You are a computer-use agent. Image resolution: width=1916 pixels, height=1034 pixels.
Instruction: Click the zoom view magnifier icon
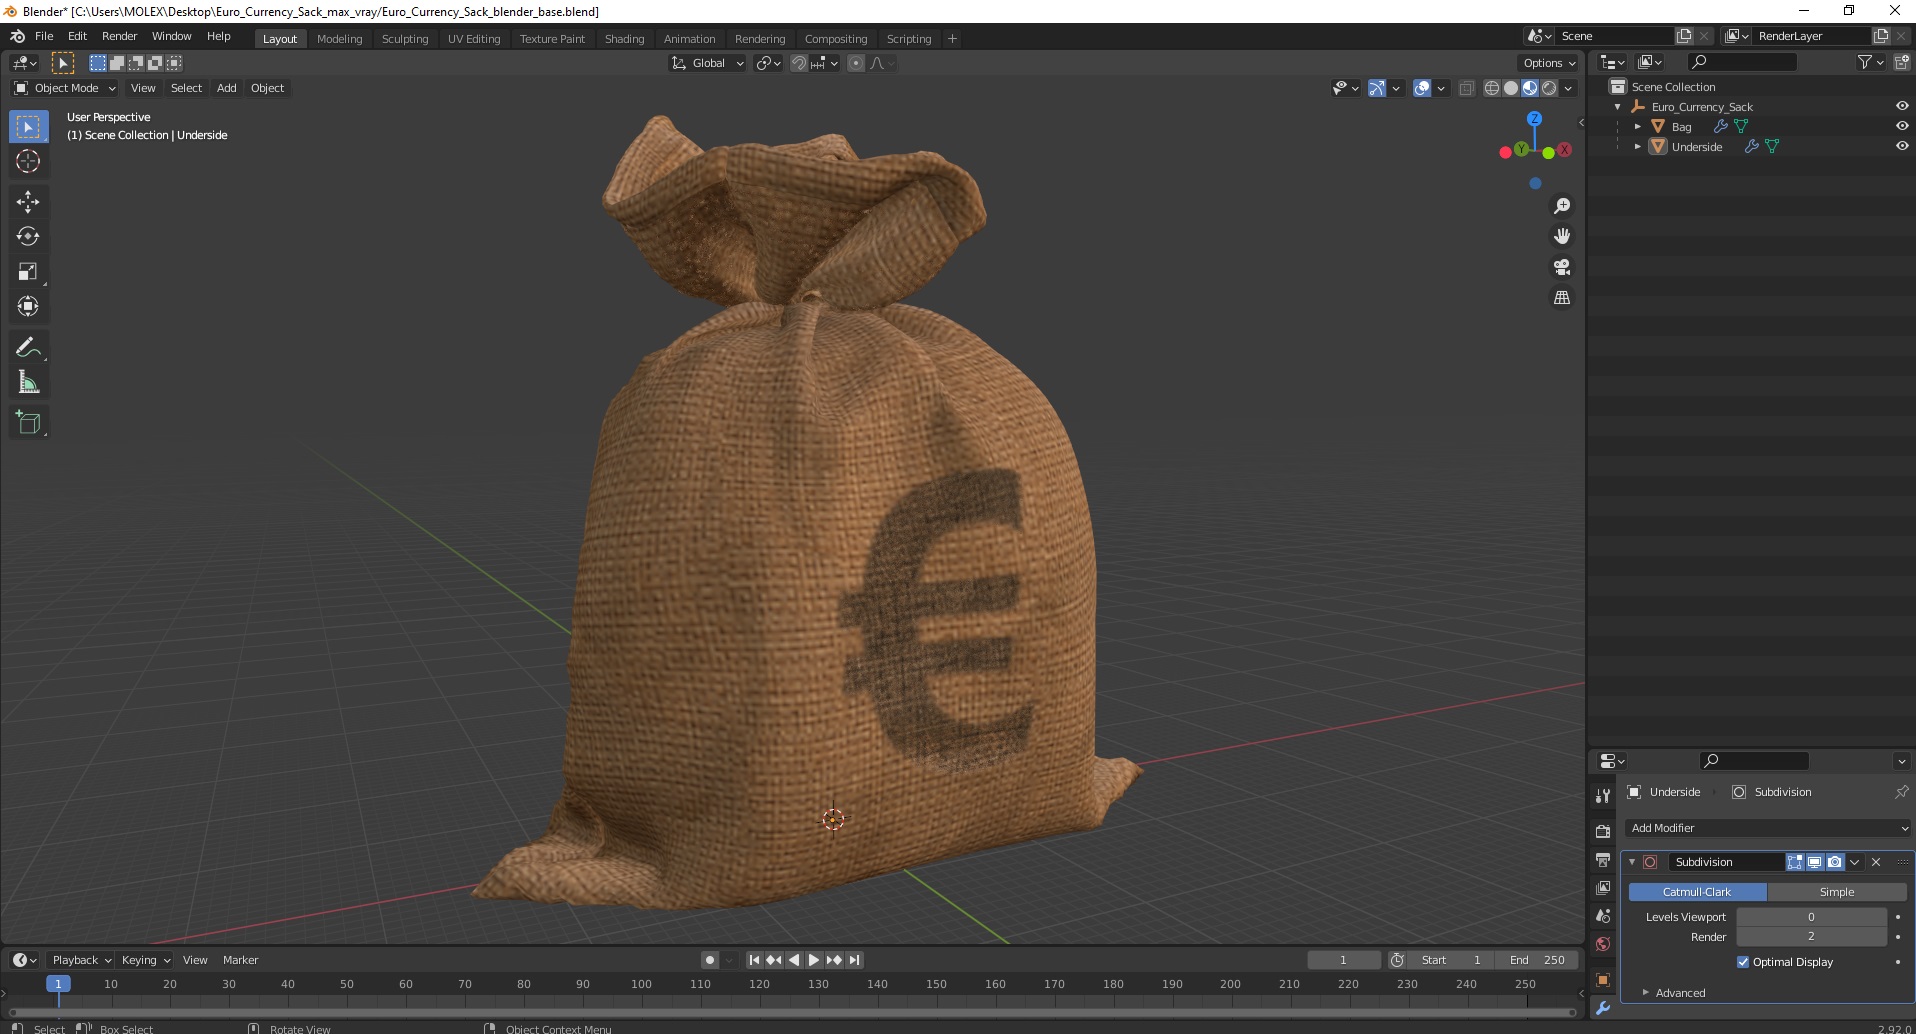click(x=1562, y=206)
